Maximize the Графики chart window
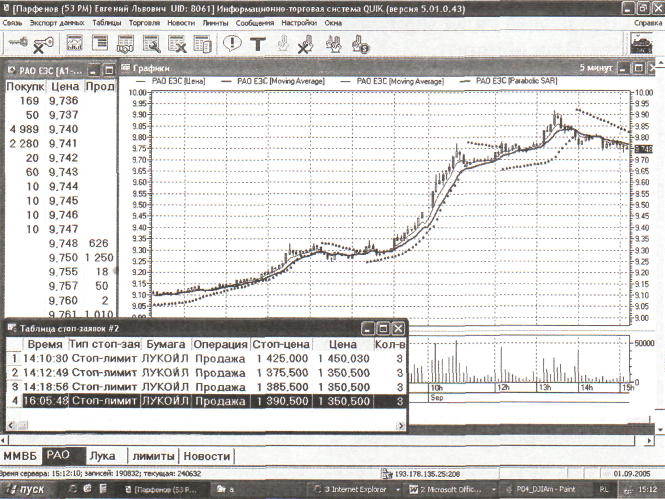The height and width of the screenshot is (499, 665). point(638,68)
